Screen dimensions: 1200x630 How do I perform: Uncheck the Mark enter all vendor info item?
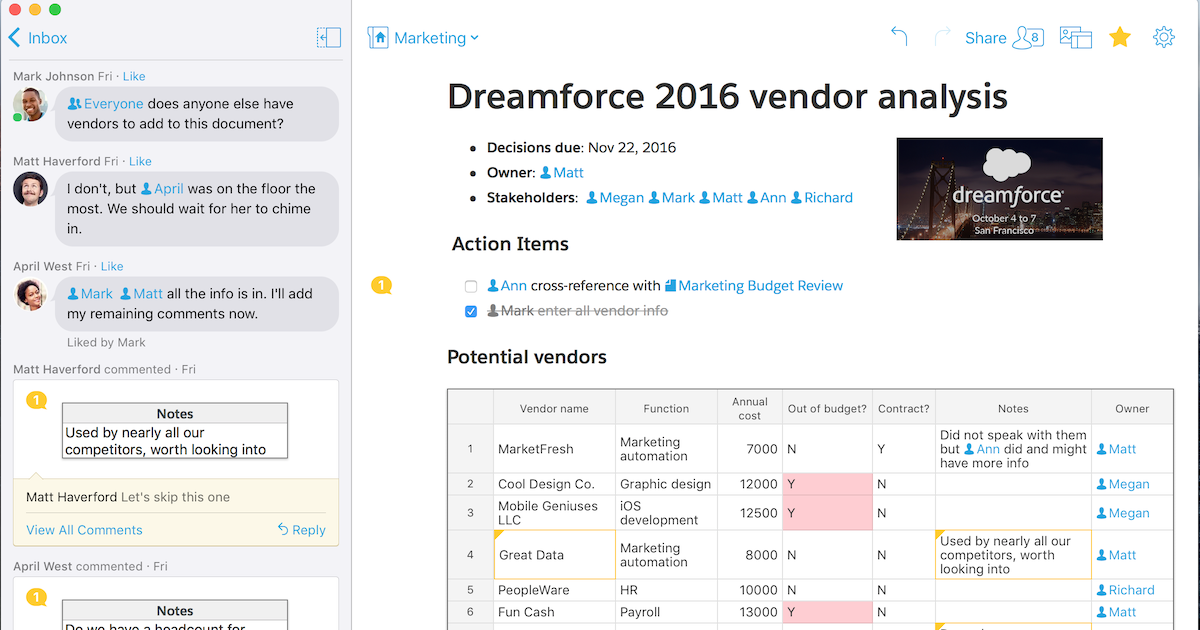click(x=471, y=312)
